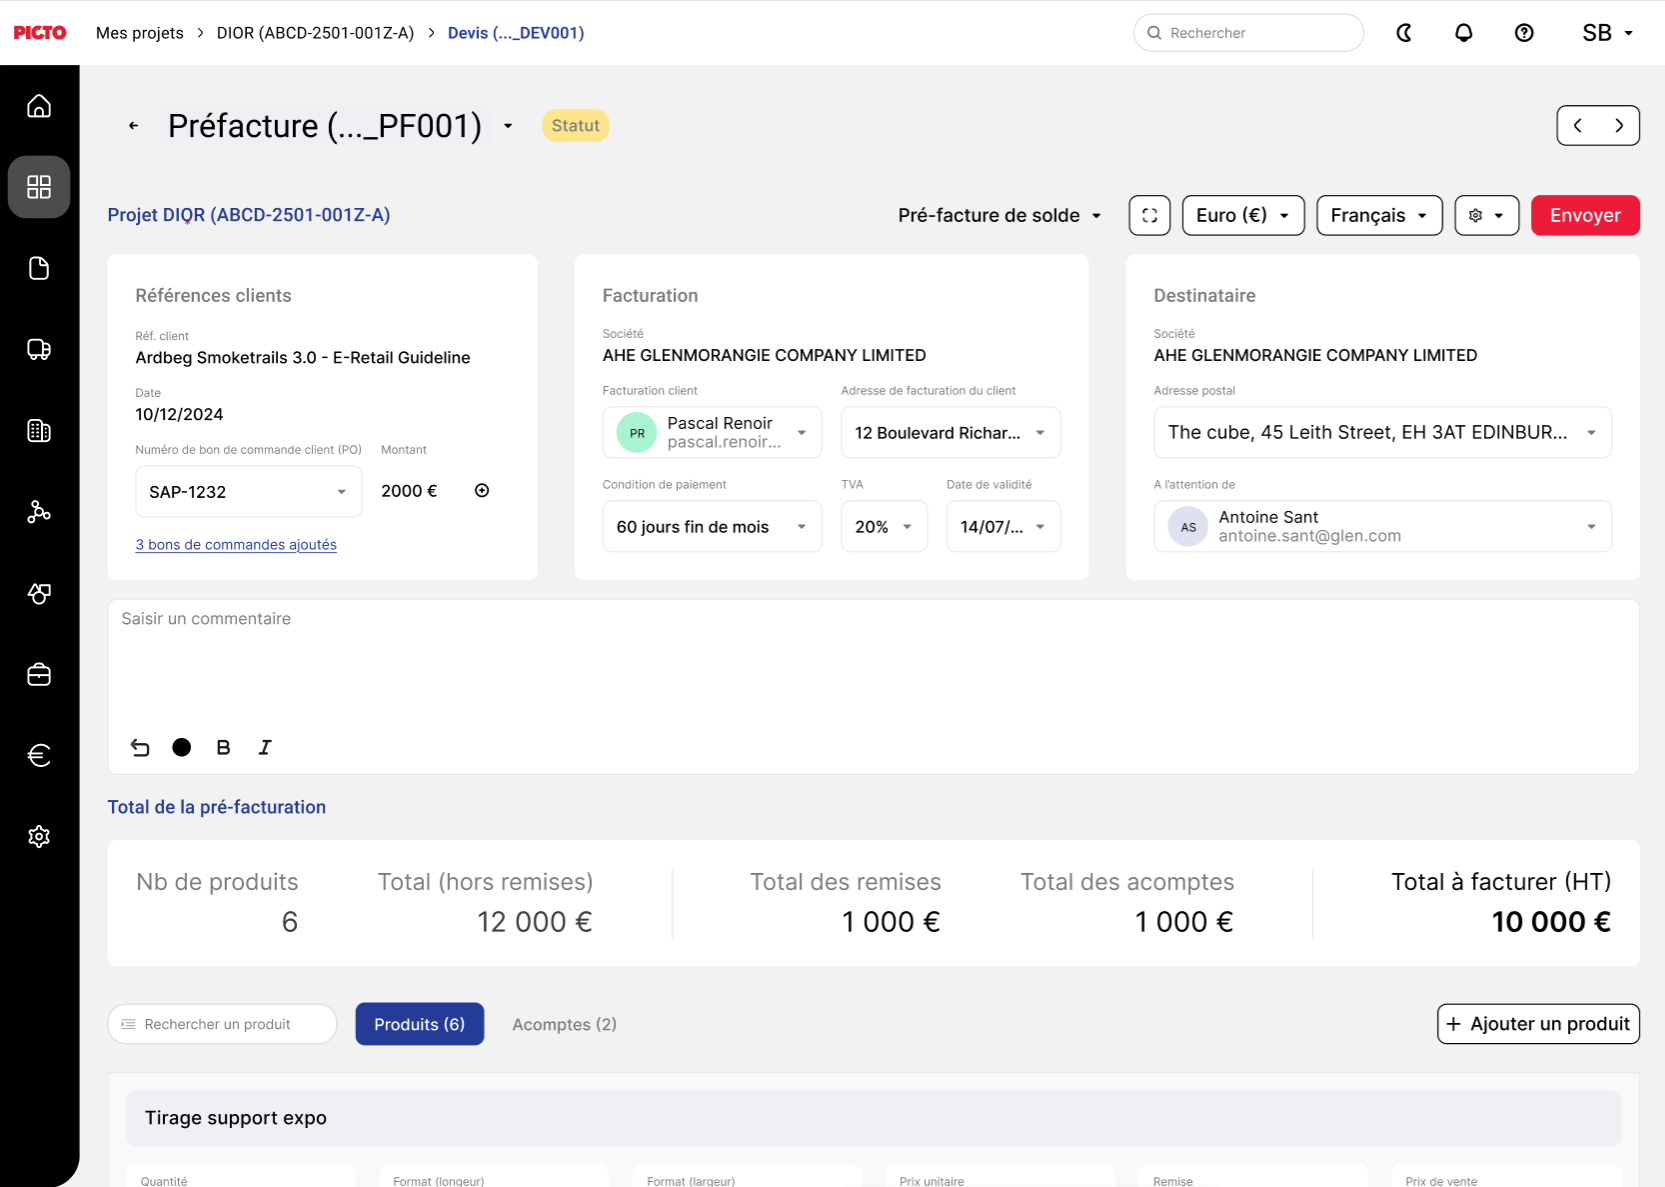Expand the Préfacture title dropdown arrow

(508, 126)
